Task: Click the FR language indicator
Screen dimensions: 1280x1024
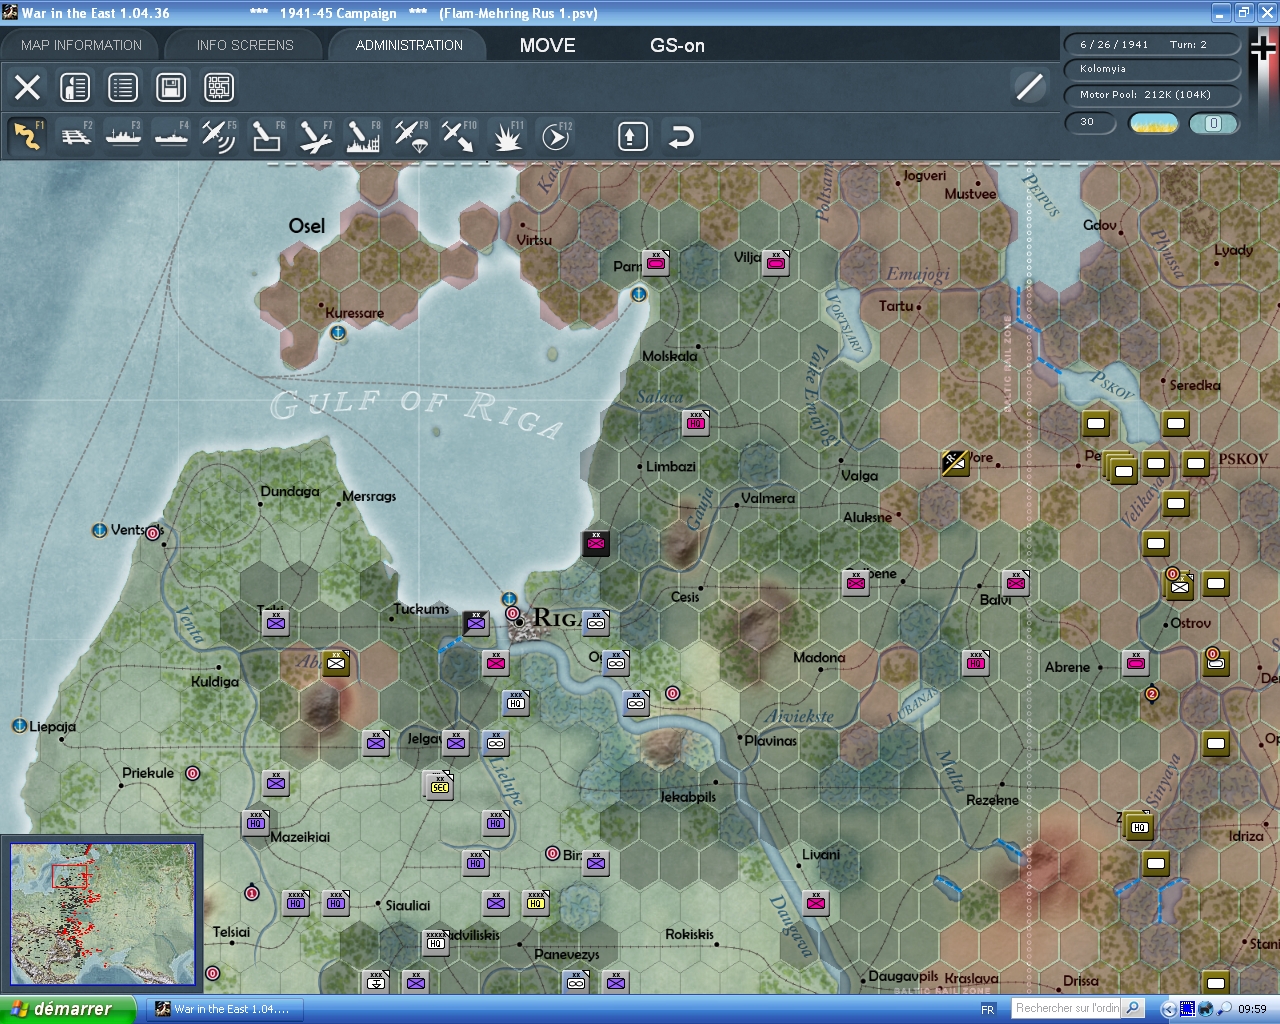Action: pos(988,1010)
